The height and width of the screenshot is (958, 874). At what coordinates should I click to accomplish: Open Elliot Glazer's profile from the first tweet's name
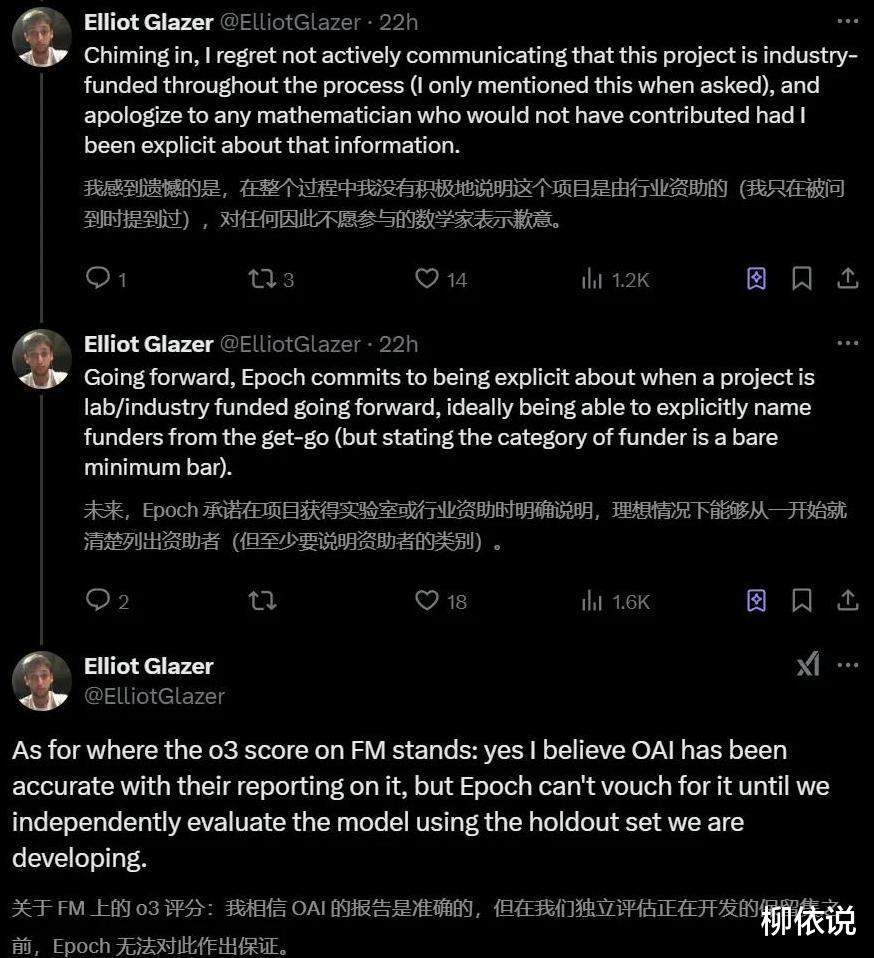[148, 22]
